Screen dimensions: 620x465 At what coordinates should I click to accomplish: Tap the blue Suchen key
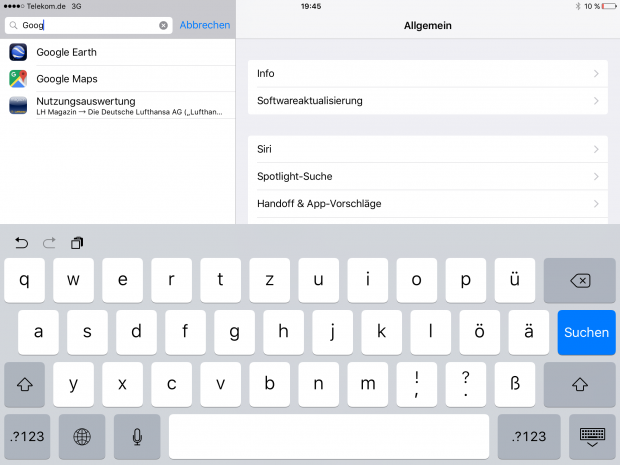pyautogui.click(x=586, y=332)
